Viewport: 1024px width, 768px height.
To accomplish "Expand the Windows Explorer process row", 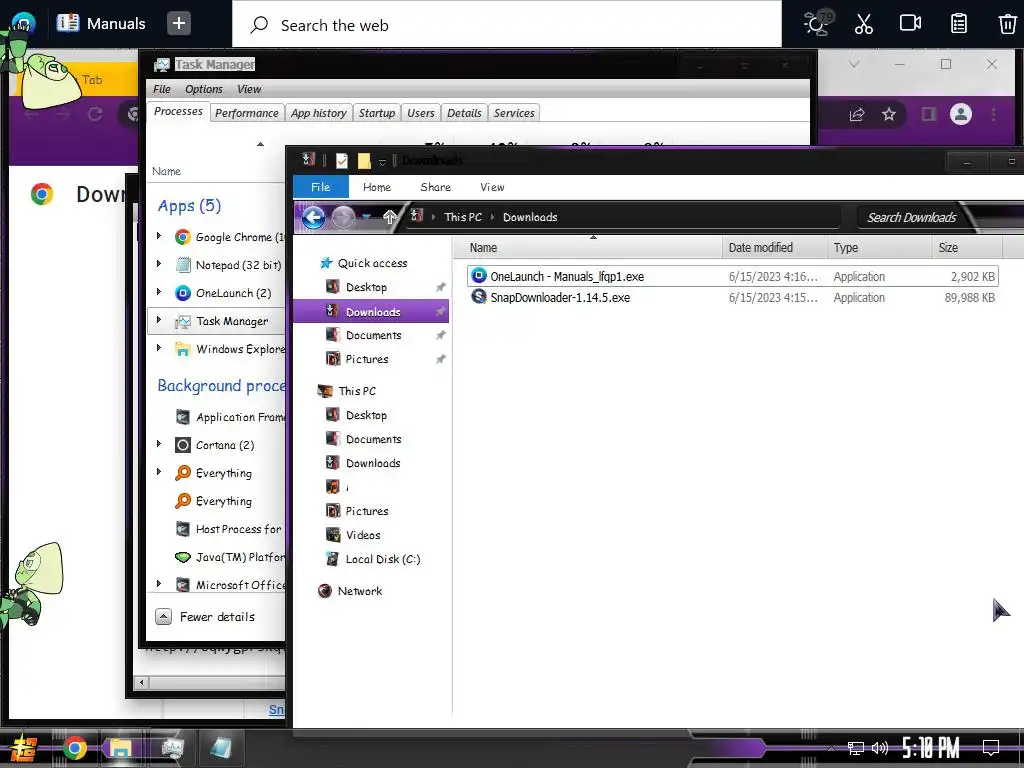I will click(159, 348).
